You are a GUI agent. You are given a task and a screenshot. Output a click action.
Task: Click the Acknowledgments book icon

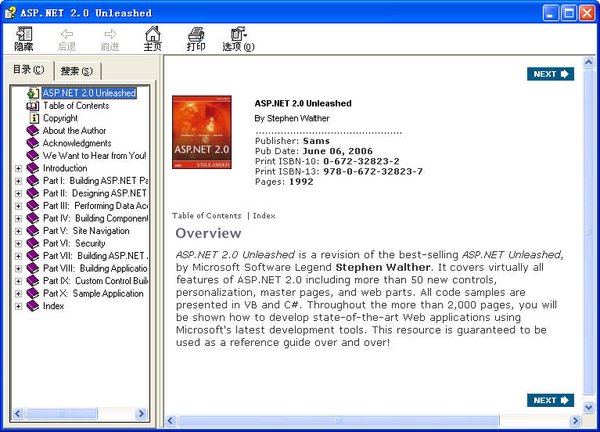[33, 143]
